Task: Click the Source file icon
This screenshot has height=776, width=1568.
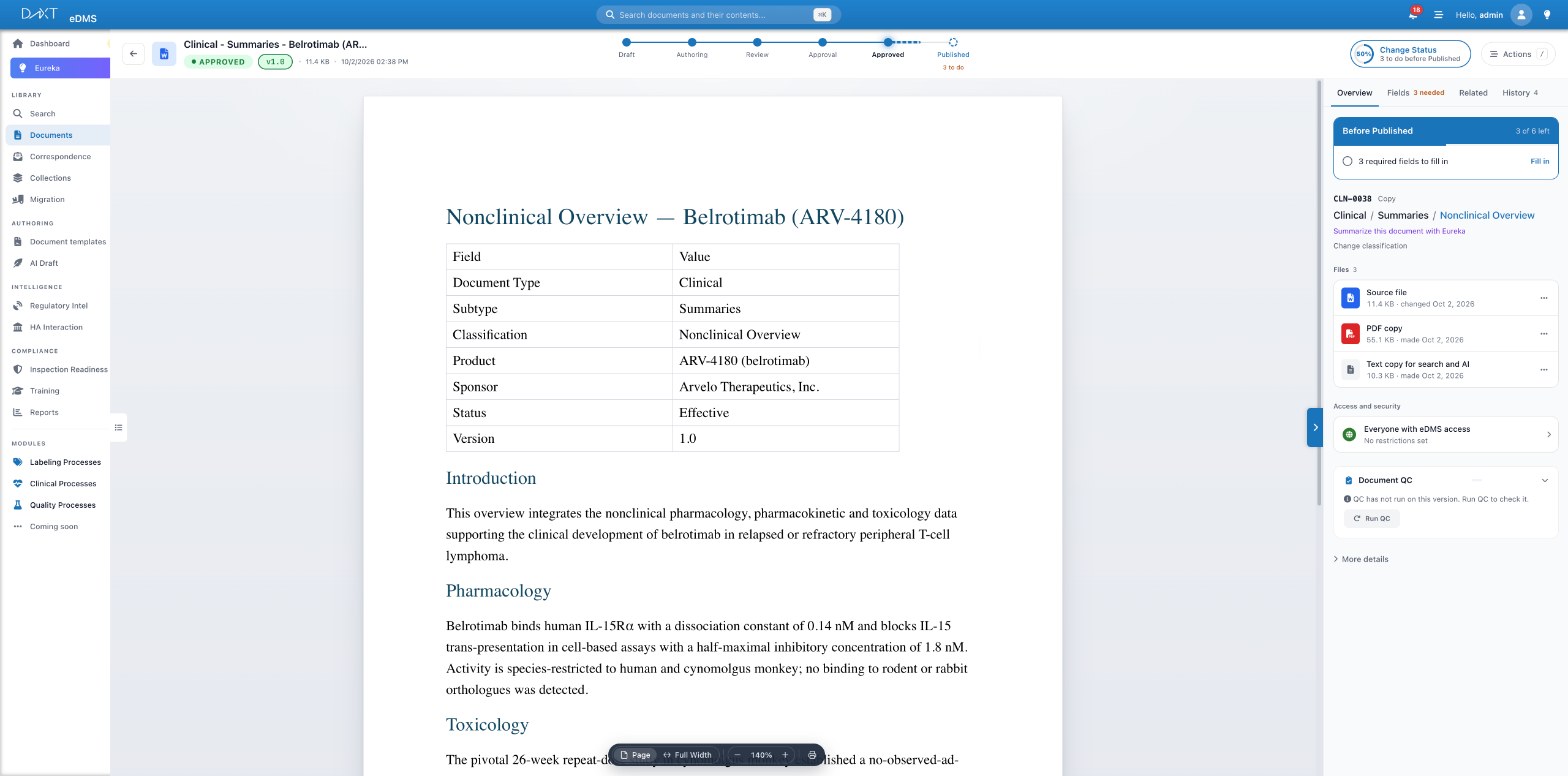Action: (1350, 298)
